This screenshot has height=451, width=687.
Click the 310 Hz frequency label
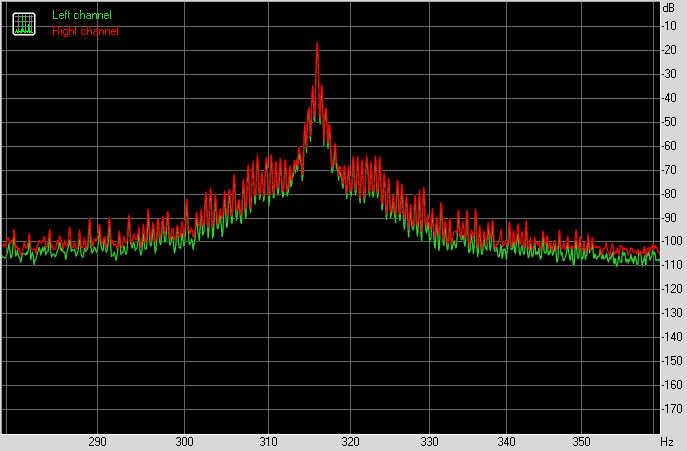click(268, 441)
